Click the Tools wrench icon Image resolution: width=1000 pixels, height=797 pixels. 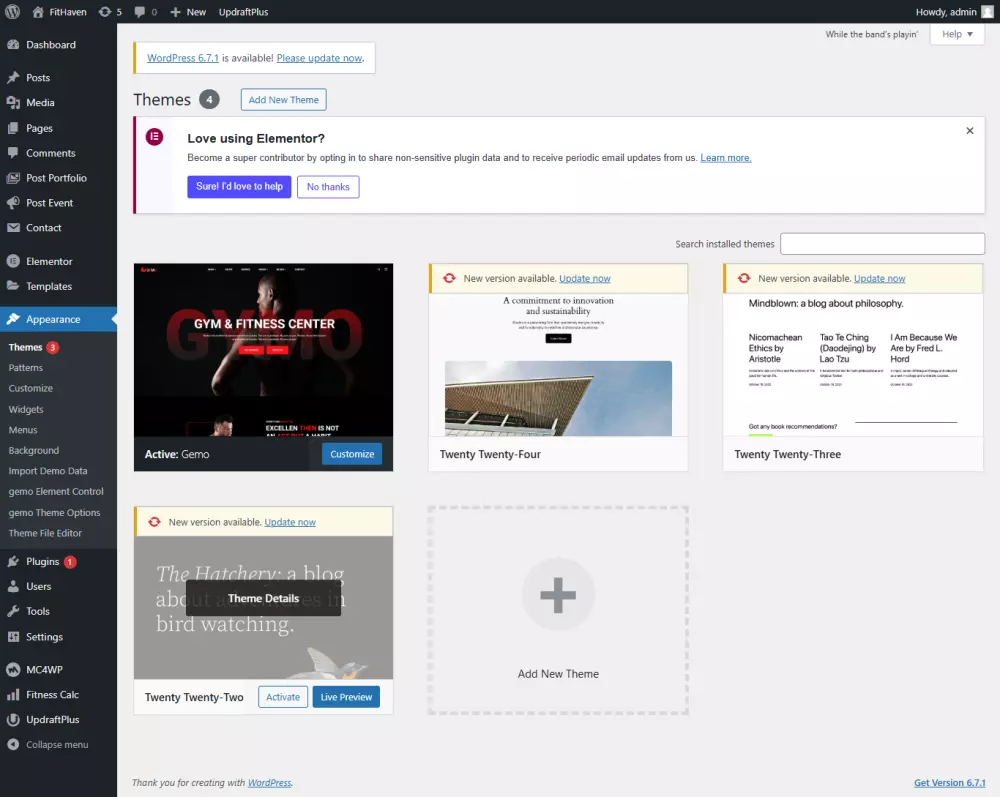[13, 611]
